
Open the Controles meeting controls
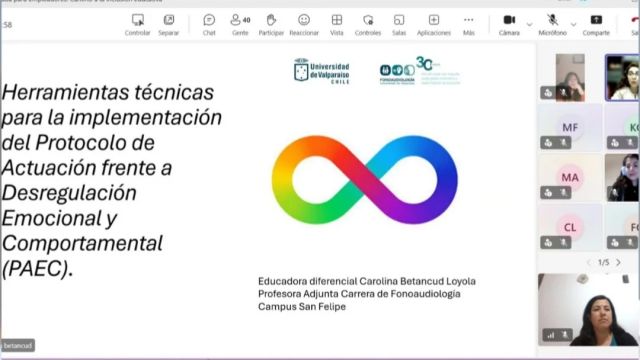[368, 24]
